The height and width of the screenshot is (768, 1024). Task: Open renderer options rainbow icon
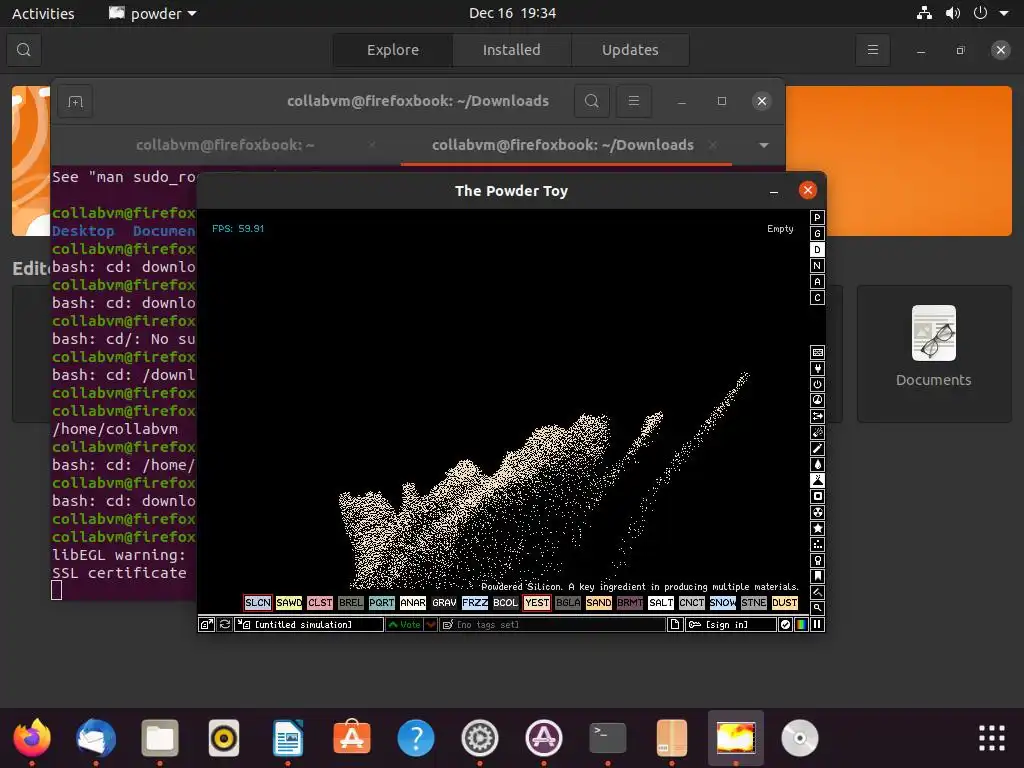pyautogui.click(x=801, y=624)
